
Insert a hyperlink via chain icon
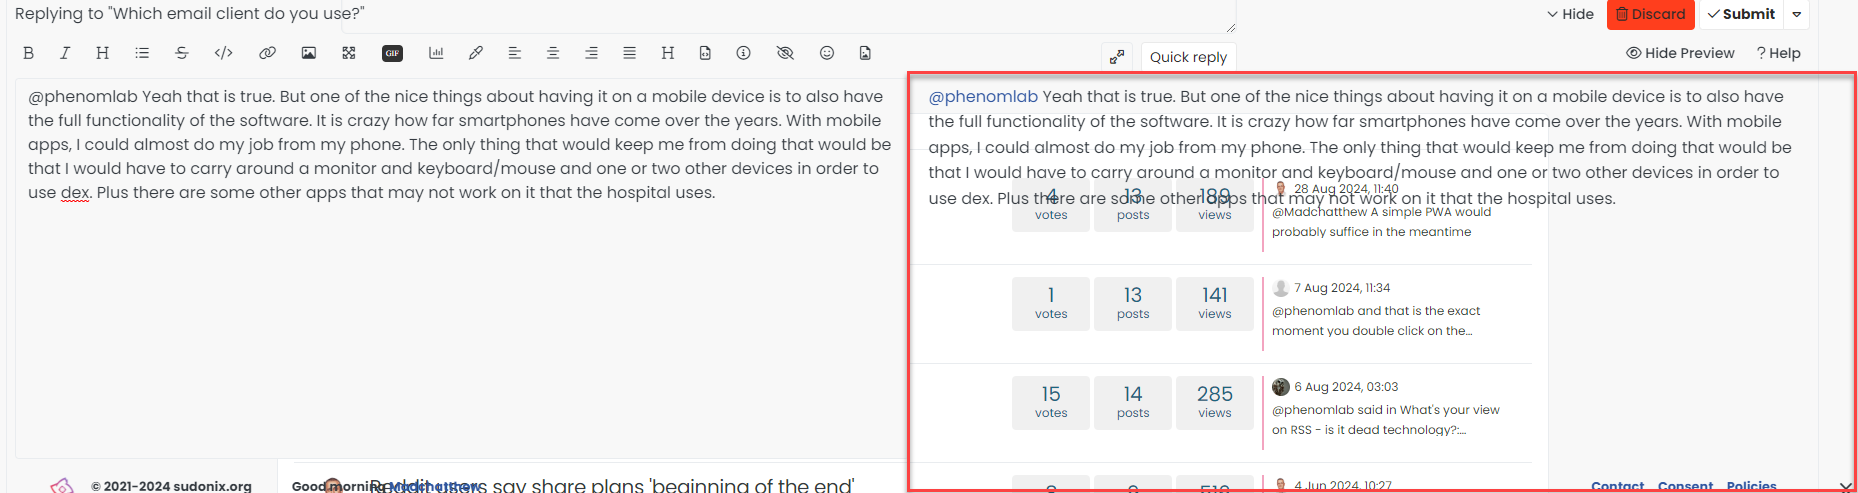267,53
